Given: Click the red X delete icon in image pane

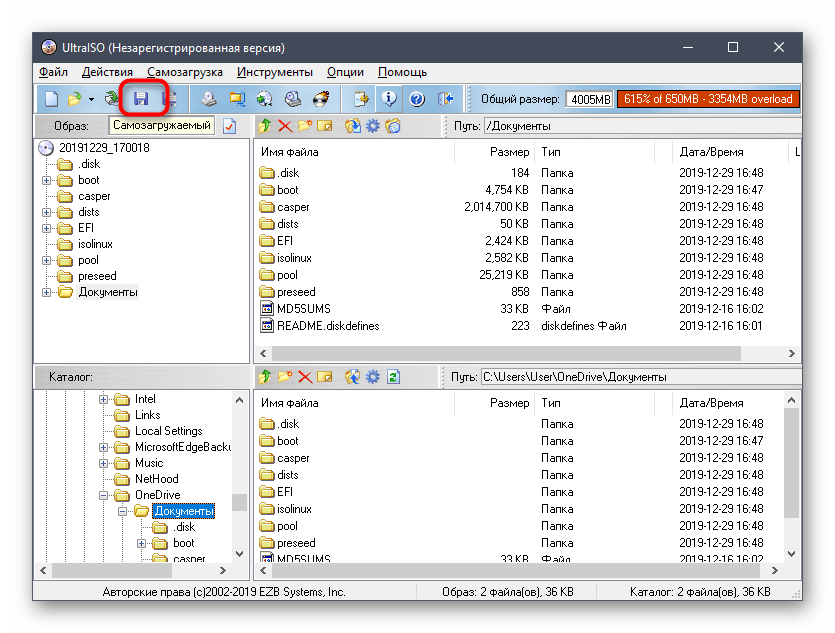Looking at the screenshot, I should pyautogui.click(x=285, y=126).
